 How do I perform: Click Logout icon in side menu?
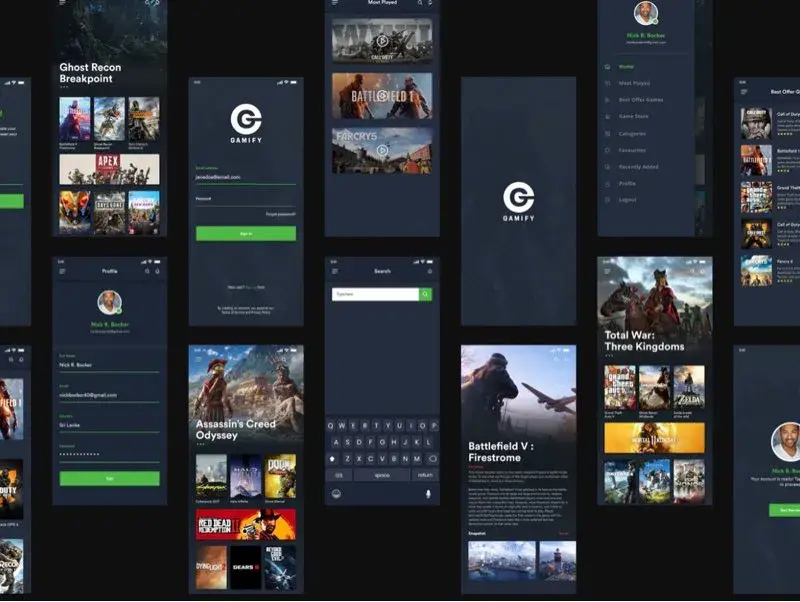tap(607, 200)
